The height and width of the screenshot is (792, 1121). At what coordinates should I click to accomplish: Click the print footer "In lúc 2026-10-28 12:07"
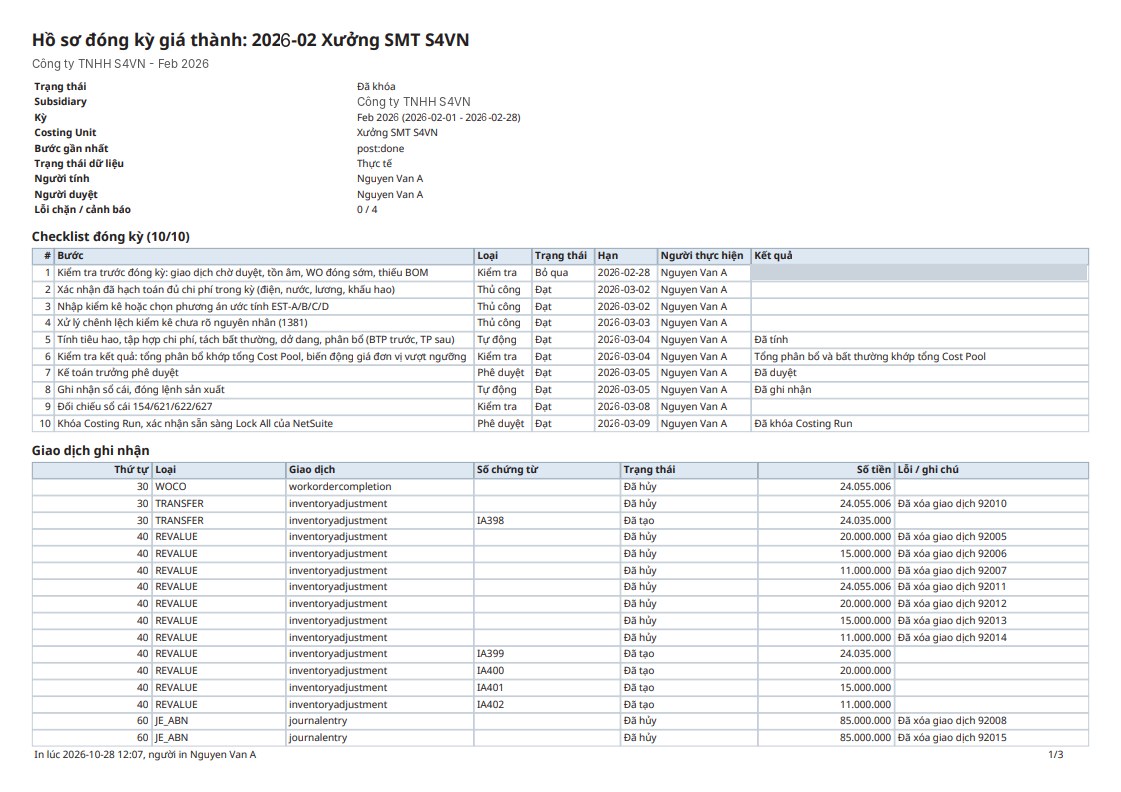pos(89,755)
